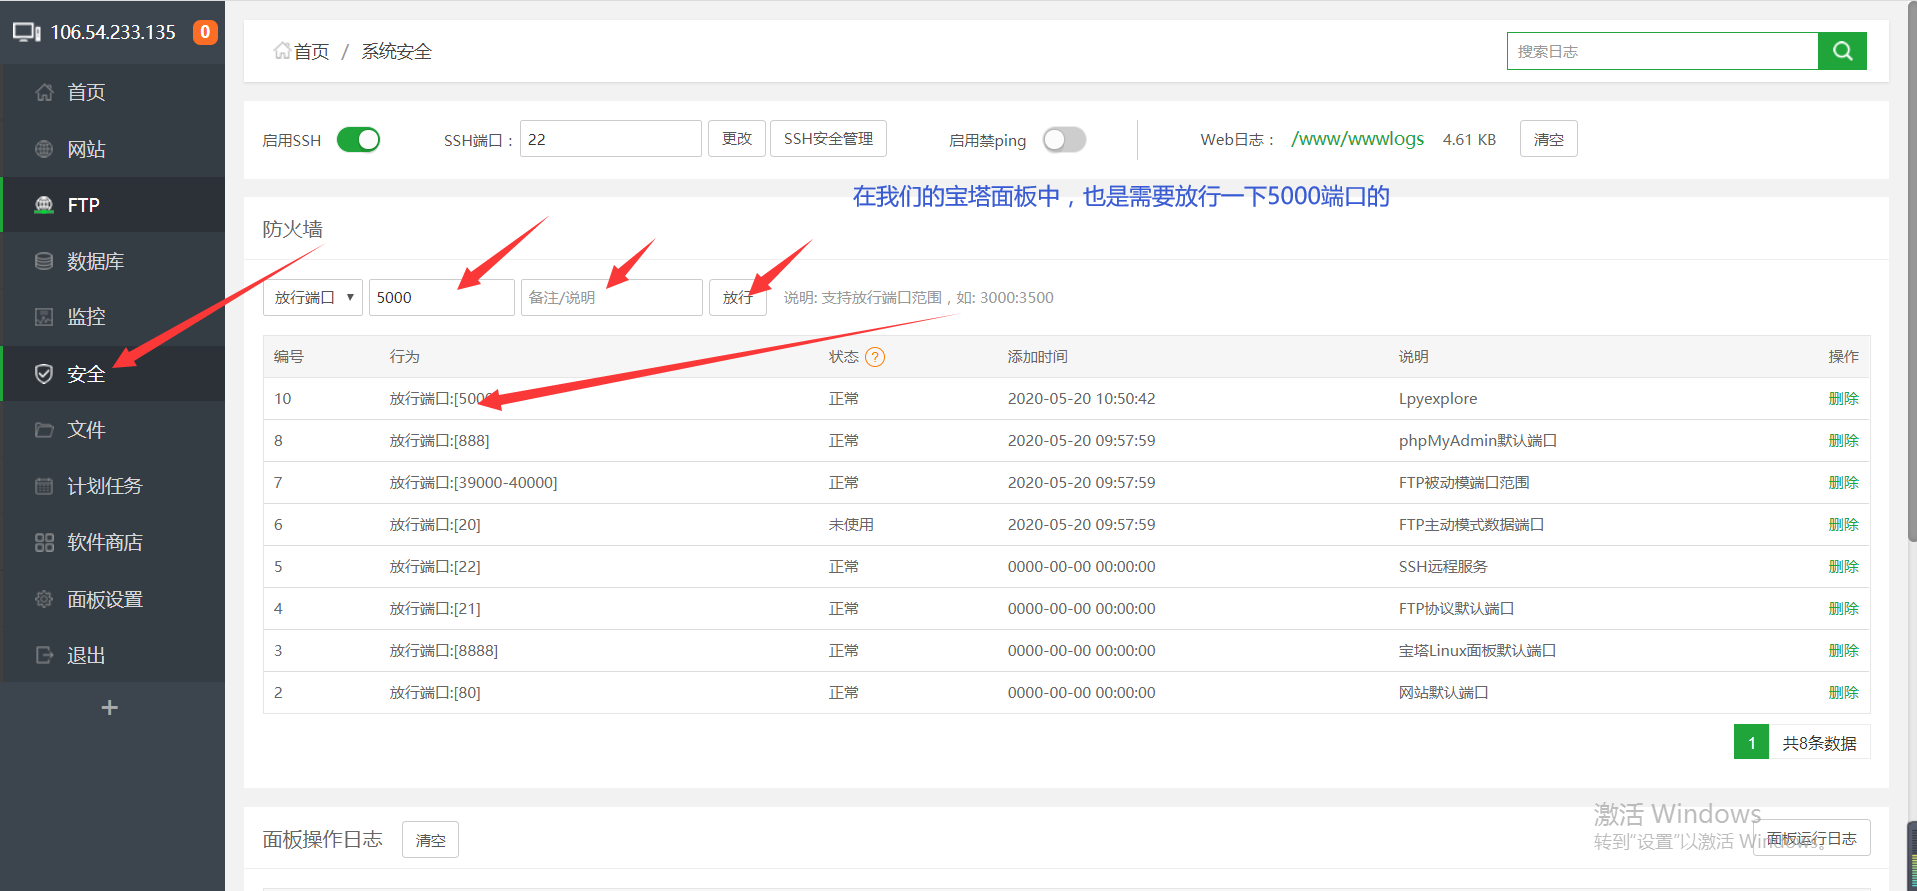This screenshot has width=1917, height=891.
Task: Delete the SSH远程服务 rule
Action: pos(1843,567)
